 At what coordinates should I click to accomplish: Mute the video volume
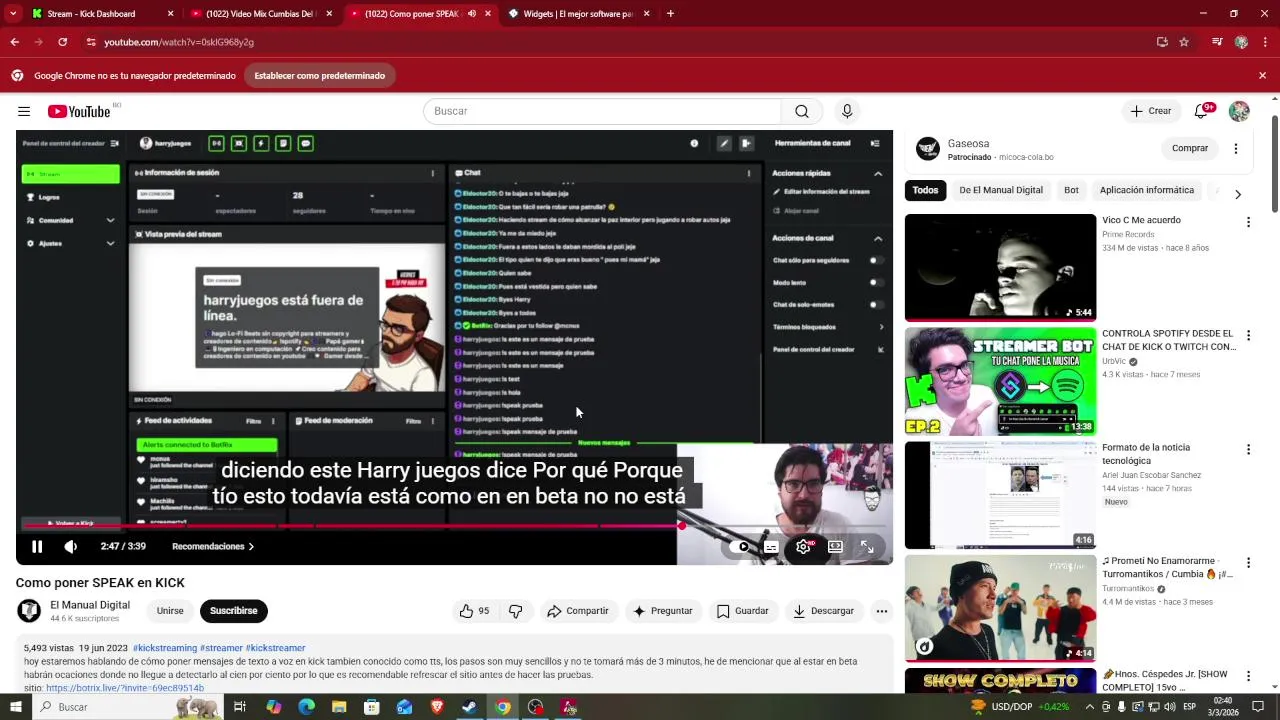(x=70, y=547)
